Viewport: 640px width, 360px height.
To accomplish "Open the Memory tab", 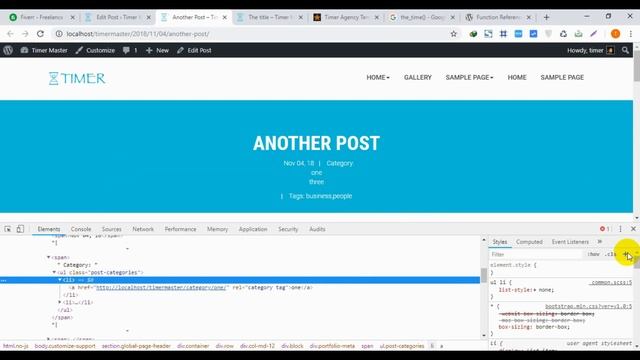I will tap(218, 229).
